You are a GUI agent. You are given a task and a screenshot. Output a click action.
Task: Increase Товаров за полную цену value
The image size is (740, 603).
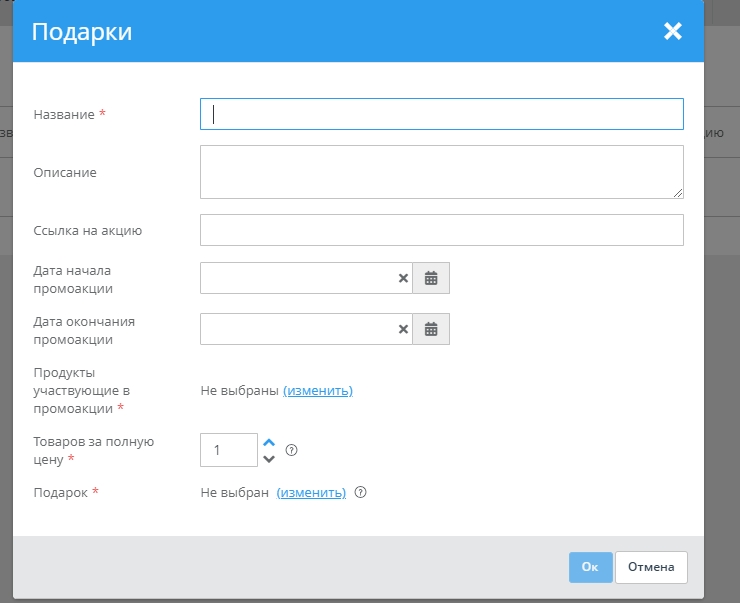(268, 442)
